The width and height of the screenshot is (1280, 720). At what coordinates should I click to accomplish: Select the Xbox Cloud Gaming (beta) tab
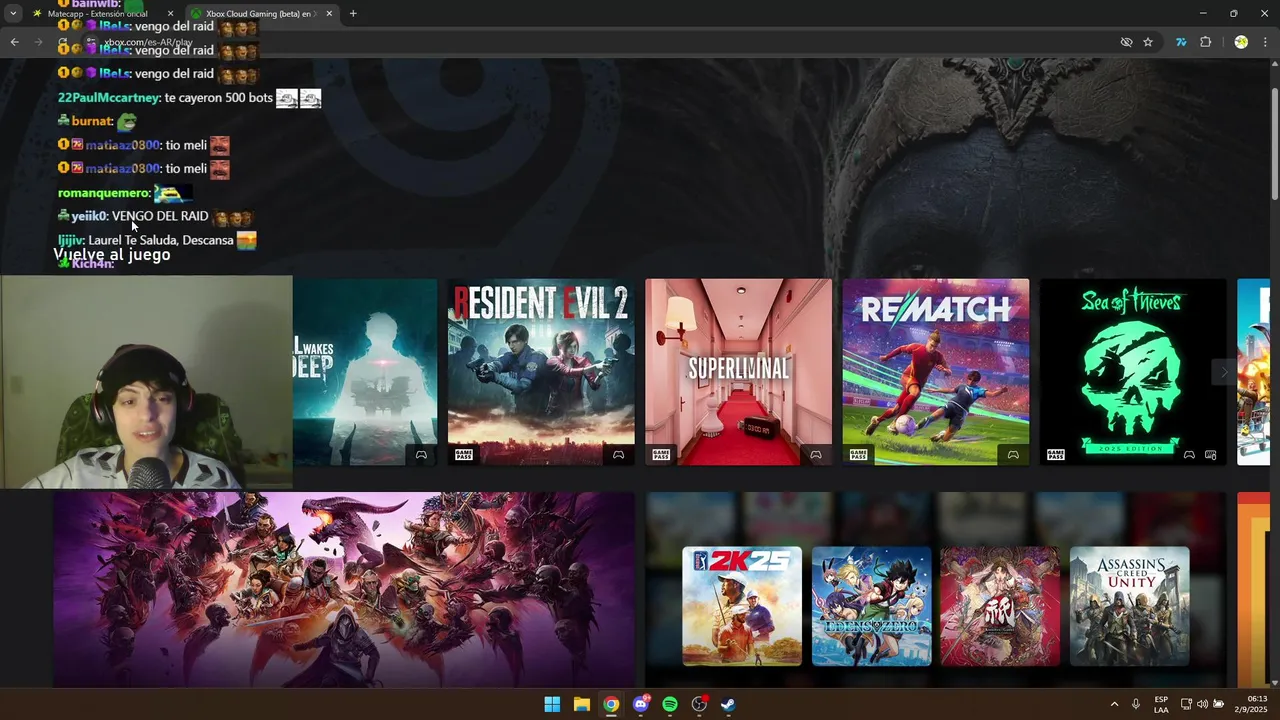click(x=262, y=14)
